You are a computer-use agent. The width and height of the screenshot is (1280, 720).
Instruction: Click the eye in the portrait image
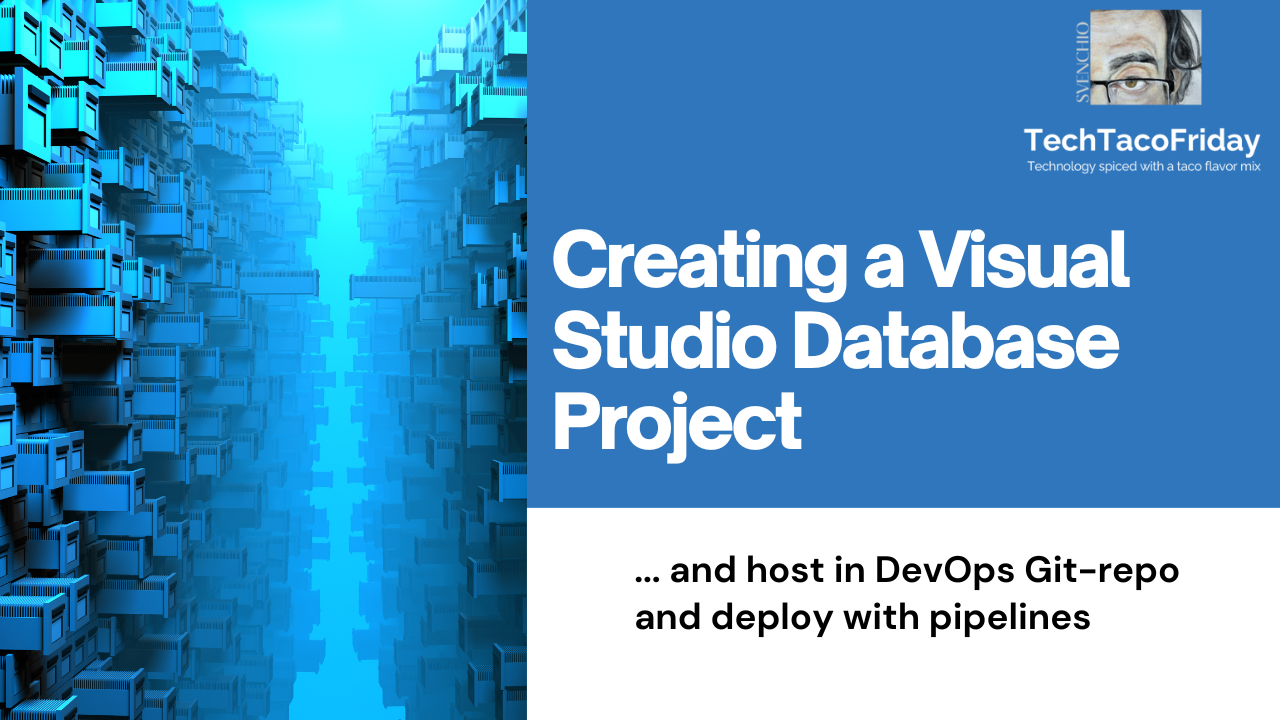point(1132,84)
